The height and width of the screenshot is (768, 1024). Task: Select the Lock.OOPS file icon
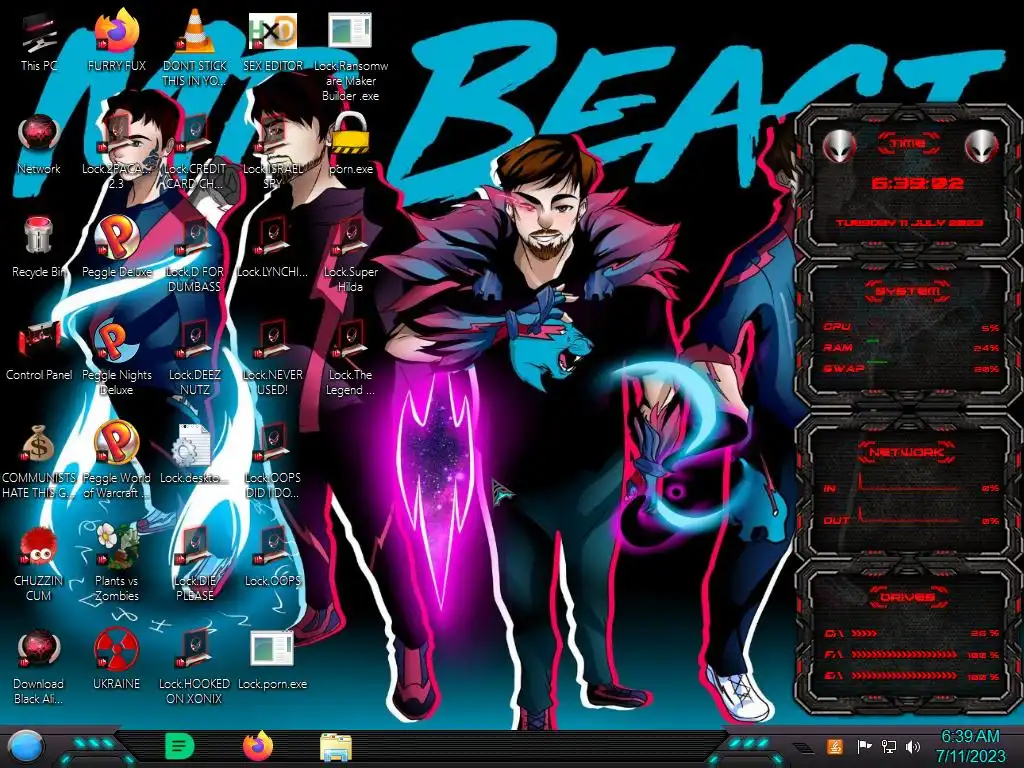click(272, 547)
